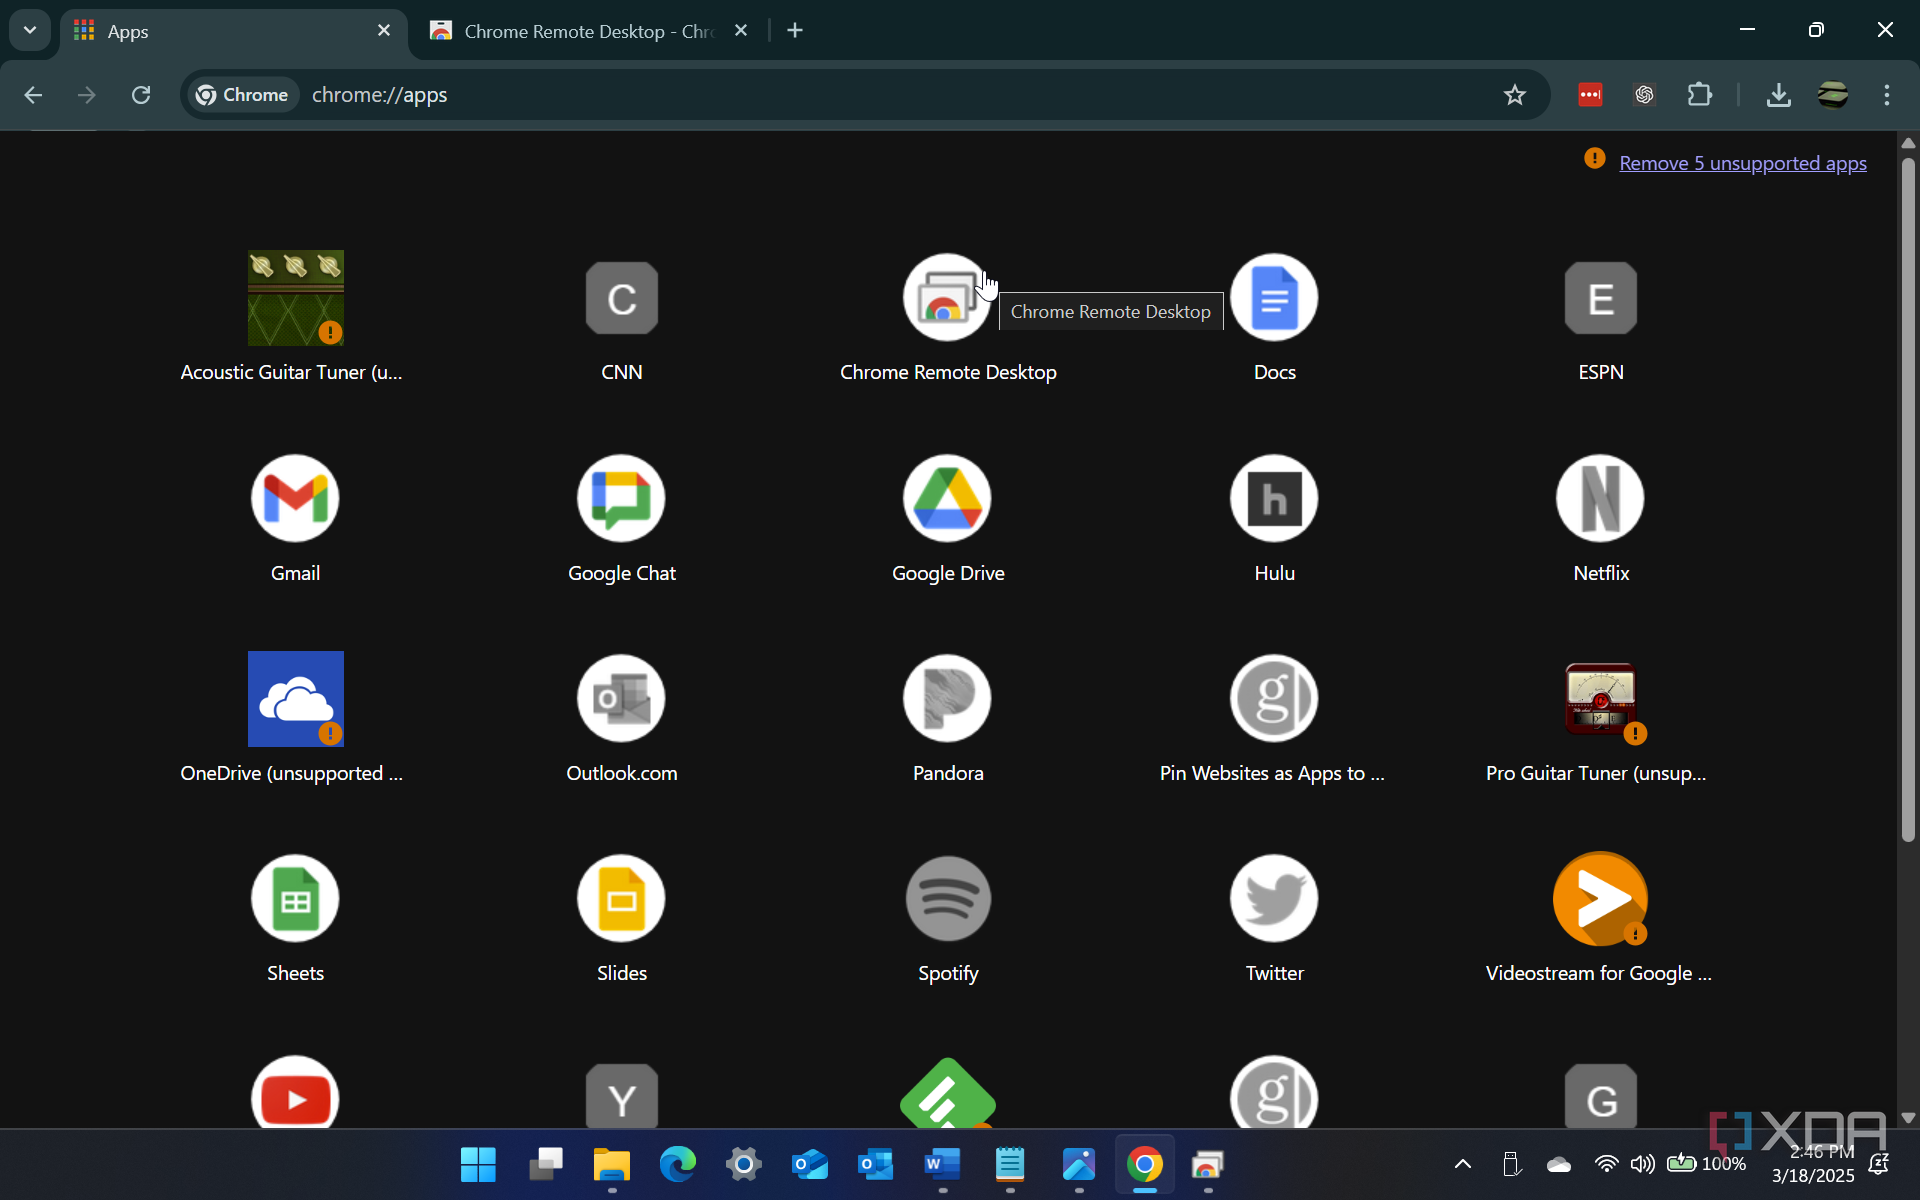Viewport: 1920px width, 1200px height.
Task: Launch the Pandora app
Action: (947, 698)
